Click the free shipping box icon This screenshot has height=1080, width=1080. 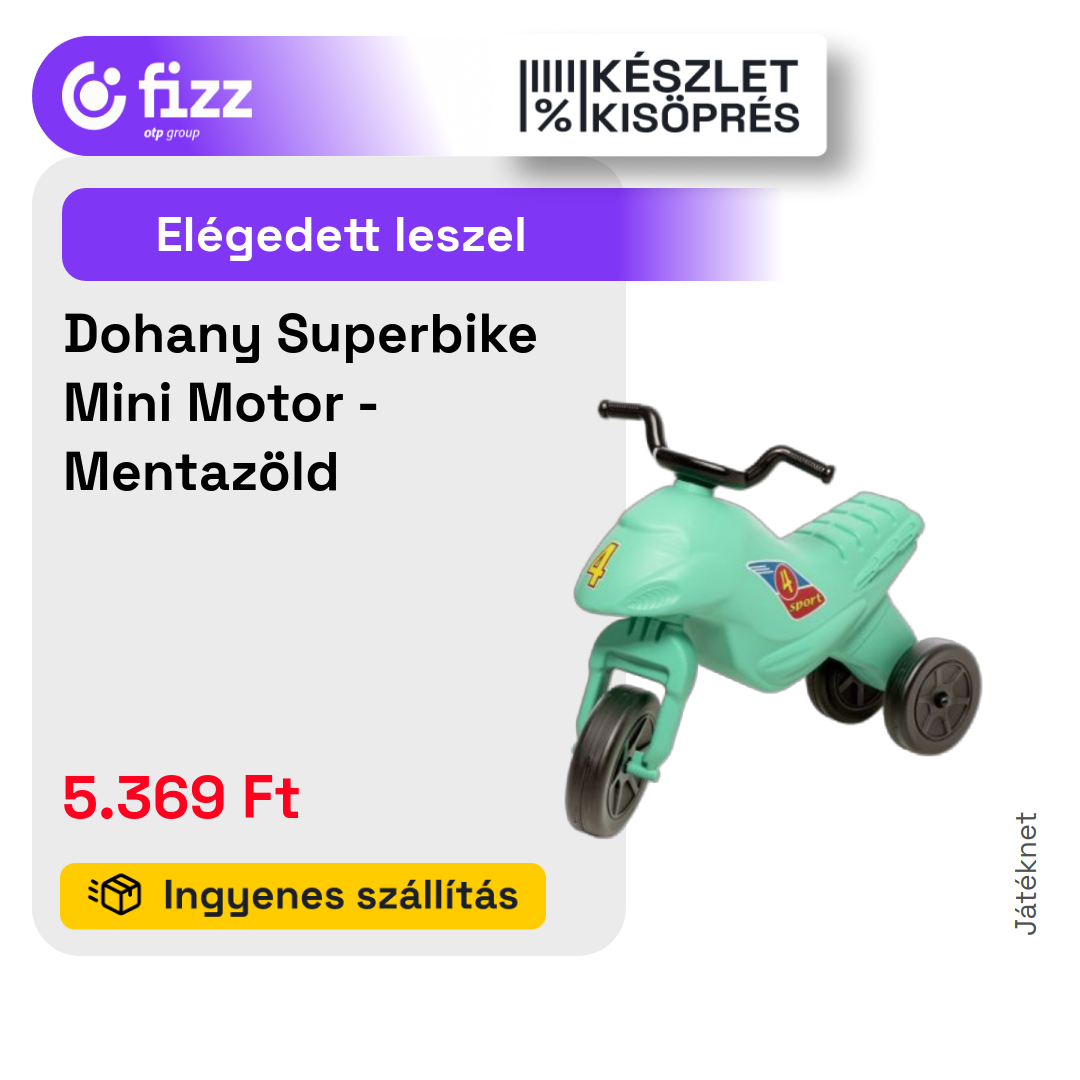point(115,895)
